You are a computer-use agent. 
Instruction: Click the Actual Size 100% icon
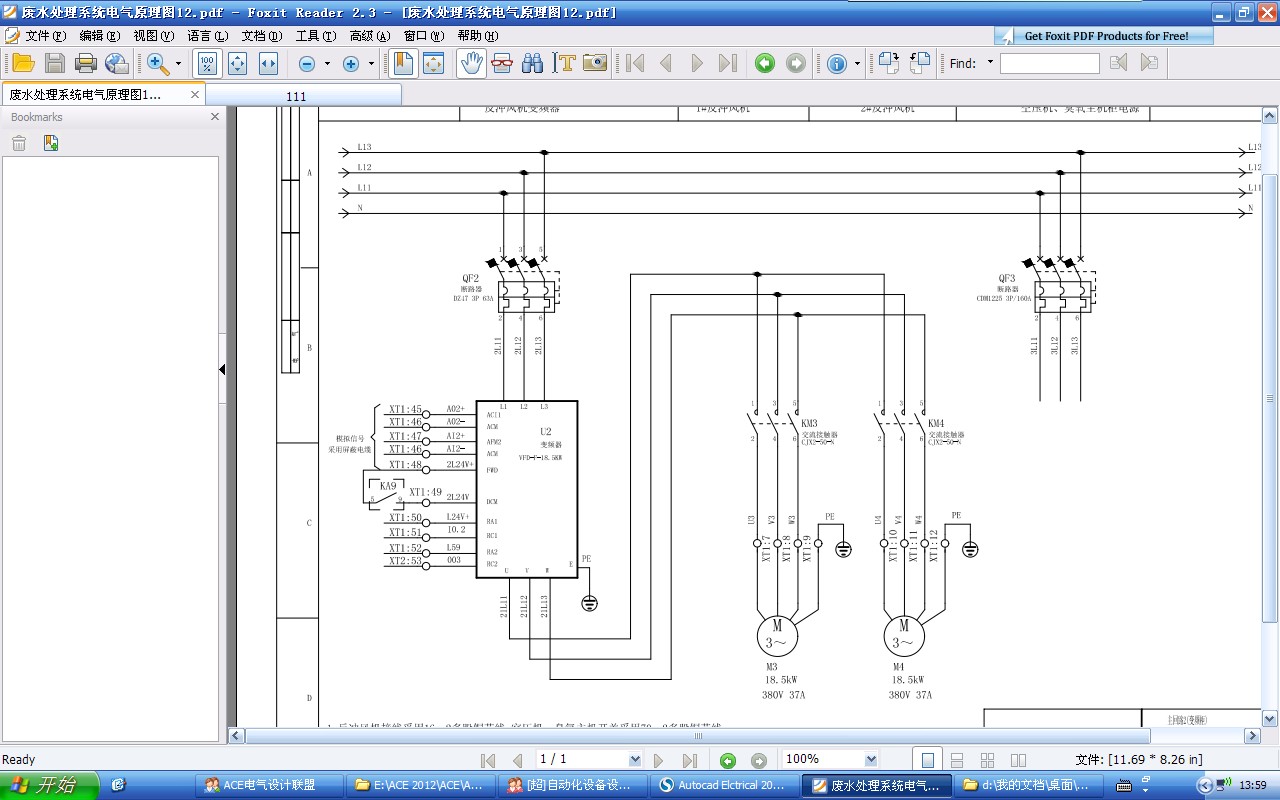click(206, 63)
